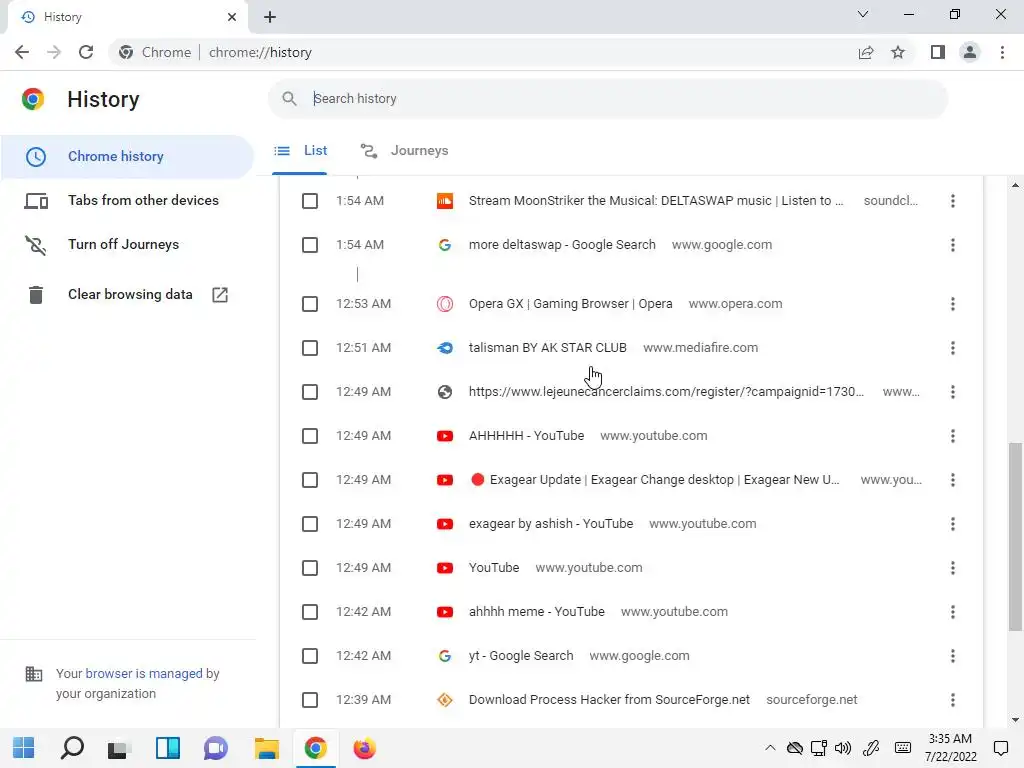The height and width of the screenshot is (768, 1024).
Task: Open talisman BY AK STAR CLUB link
Action: pyautogui.click(x=547, y=348)
